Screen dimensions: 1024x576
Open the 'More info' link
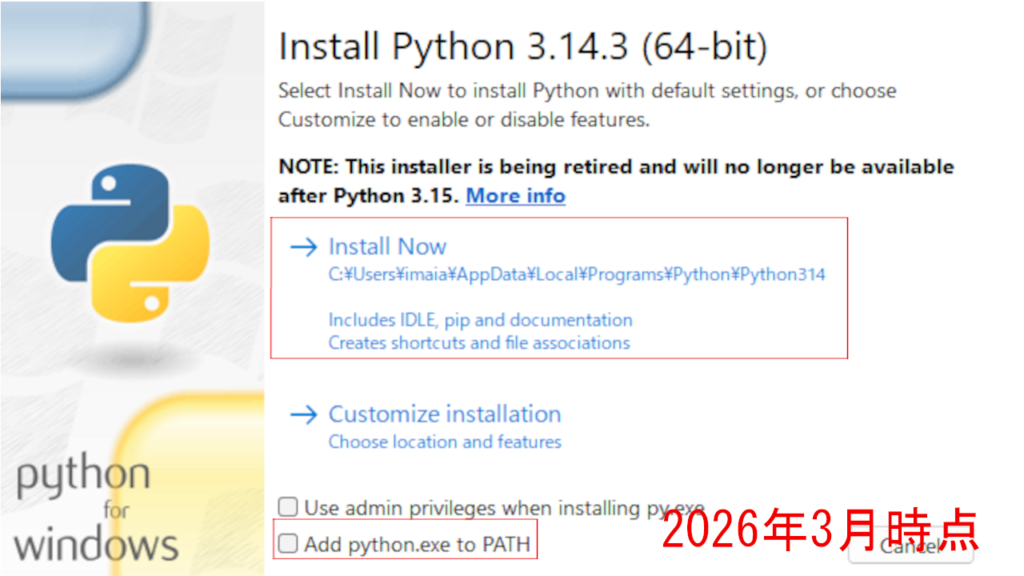[515, 196]
